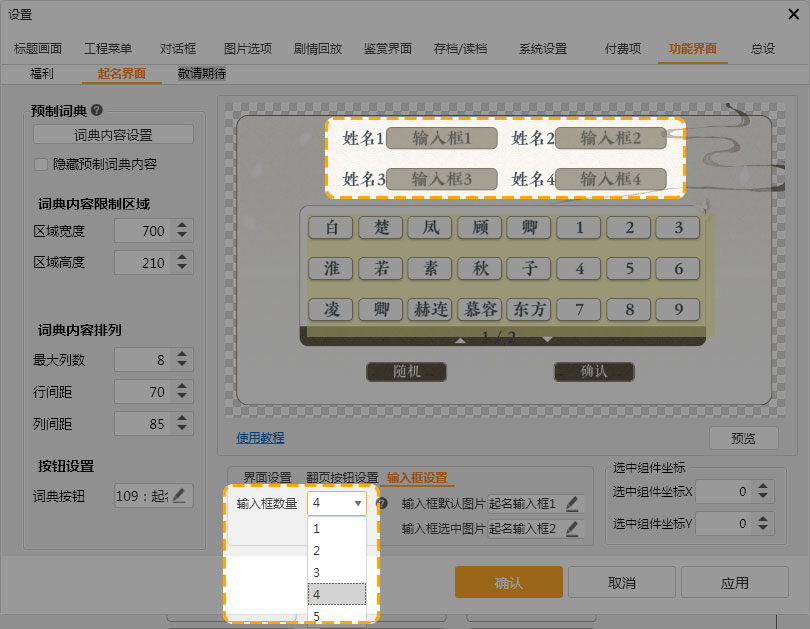Viewport: 810px width, 629px height.
Task: Click edit pencil for 输入框选中图片
Action: pos(572,528)
